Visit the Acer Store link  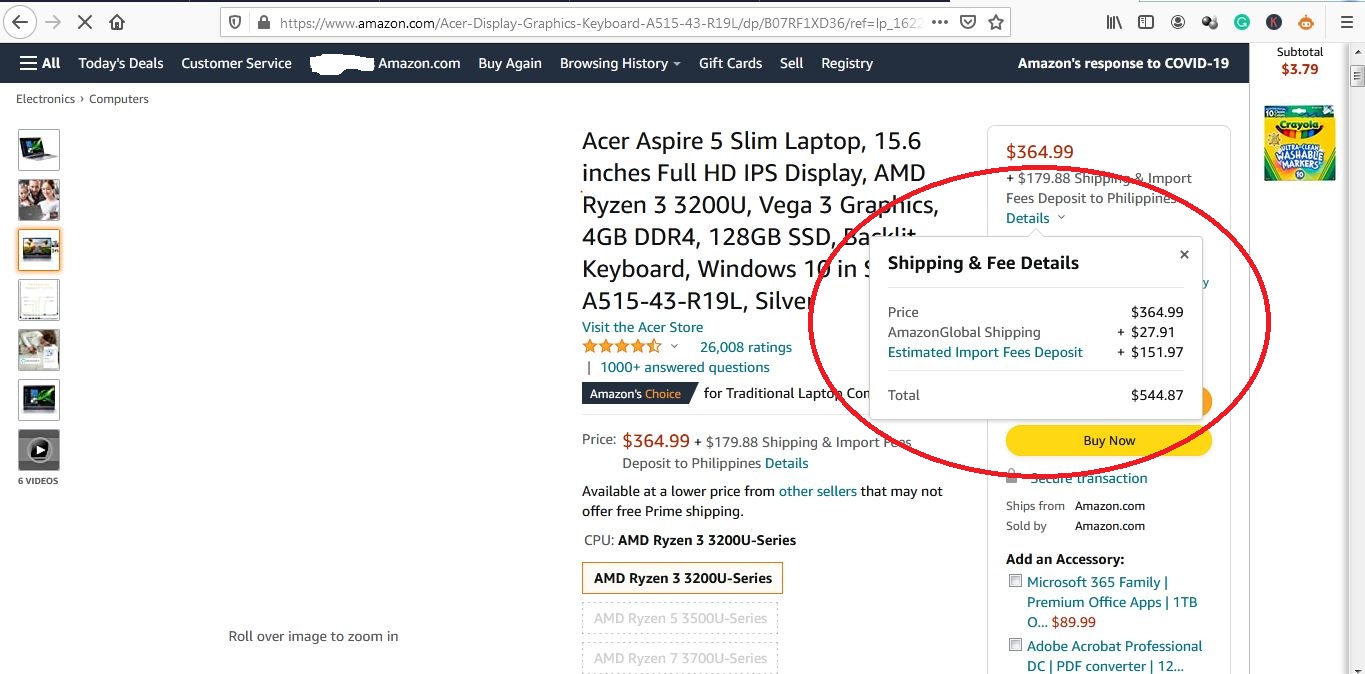642,327
